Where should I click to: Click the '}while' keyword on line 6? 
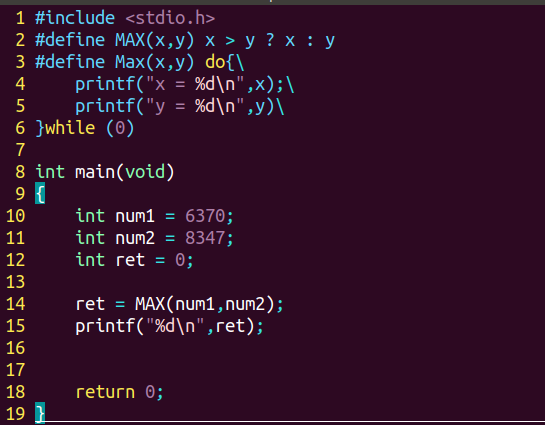(65, 128)
